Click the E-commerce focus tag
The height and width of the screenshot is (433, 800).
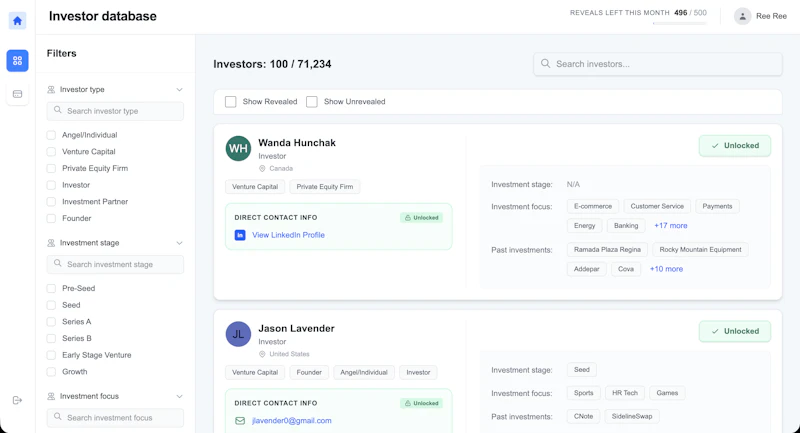[593, 206]
